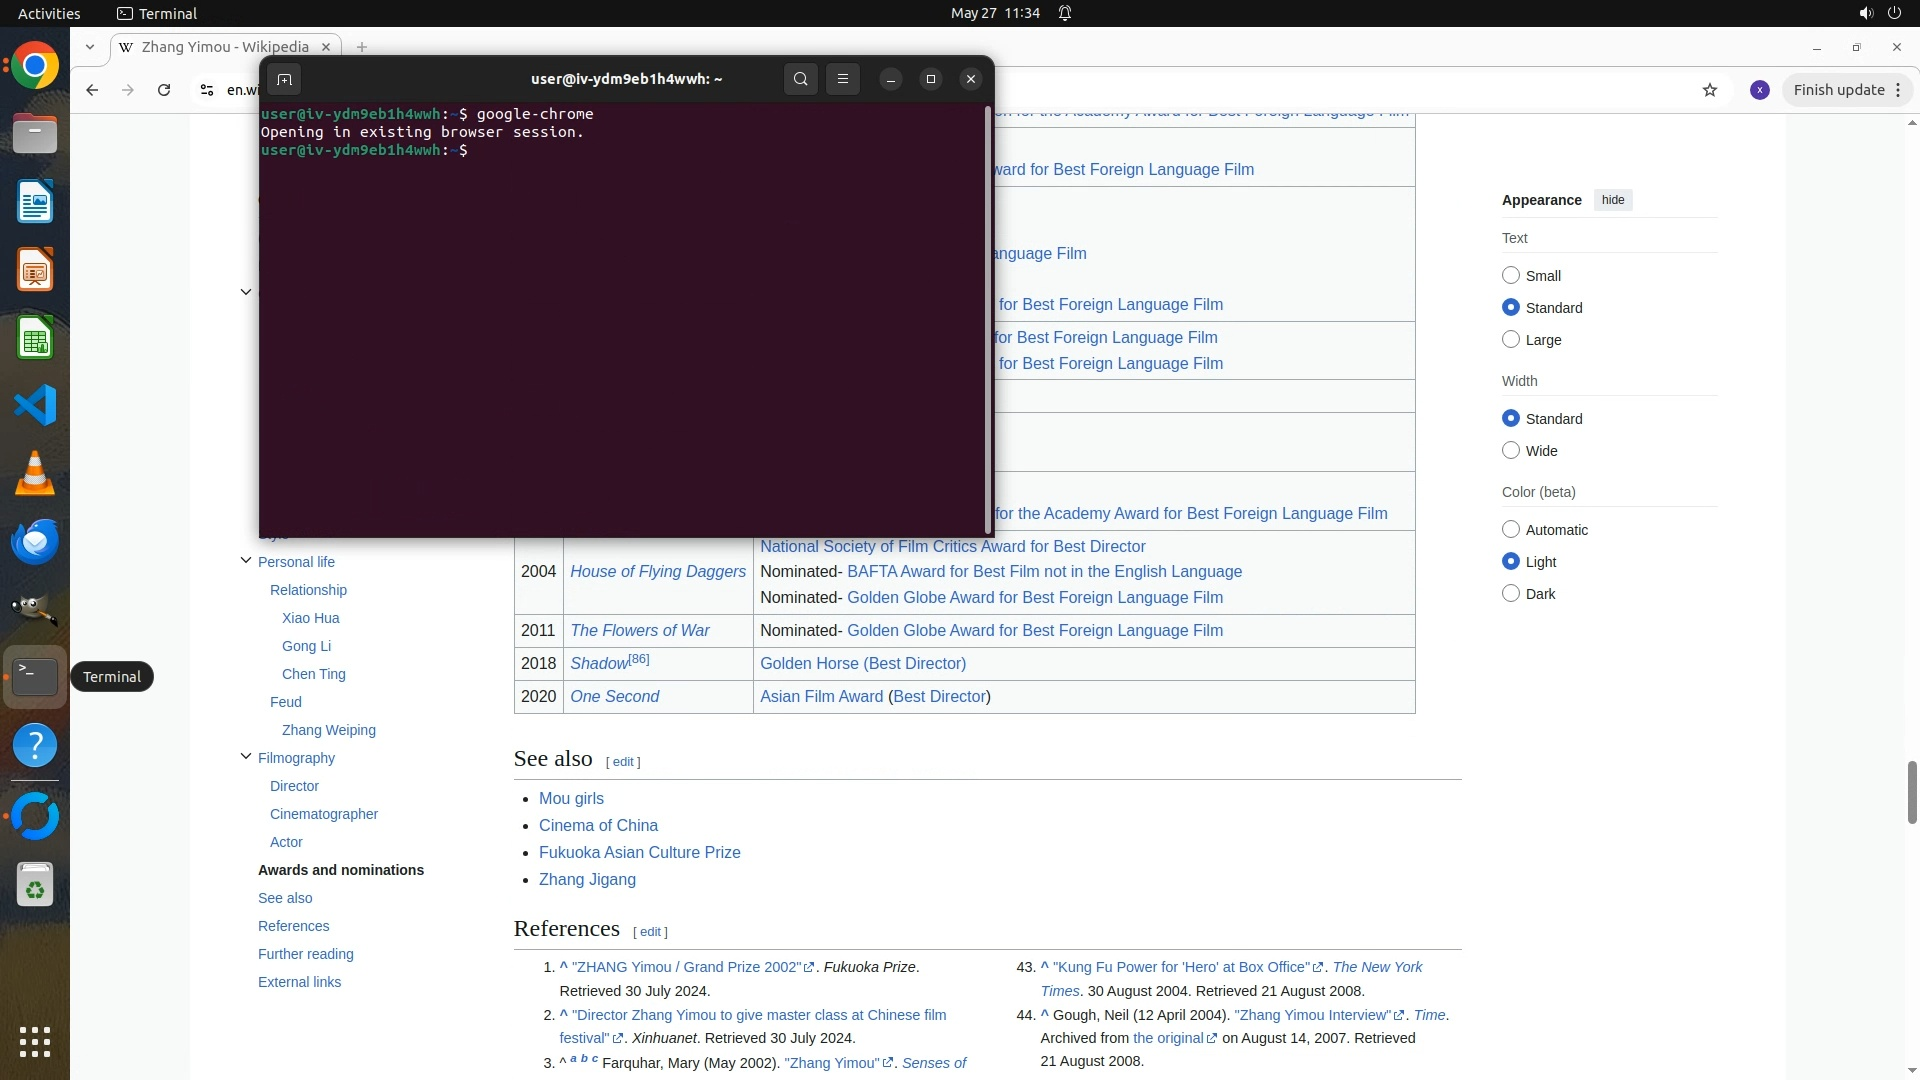Click the page vertical scrollbar thumb
Viewport: 1920px width, 1080px height.
coord(1911,792)
